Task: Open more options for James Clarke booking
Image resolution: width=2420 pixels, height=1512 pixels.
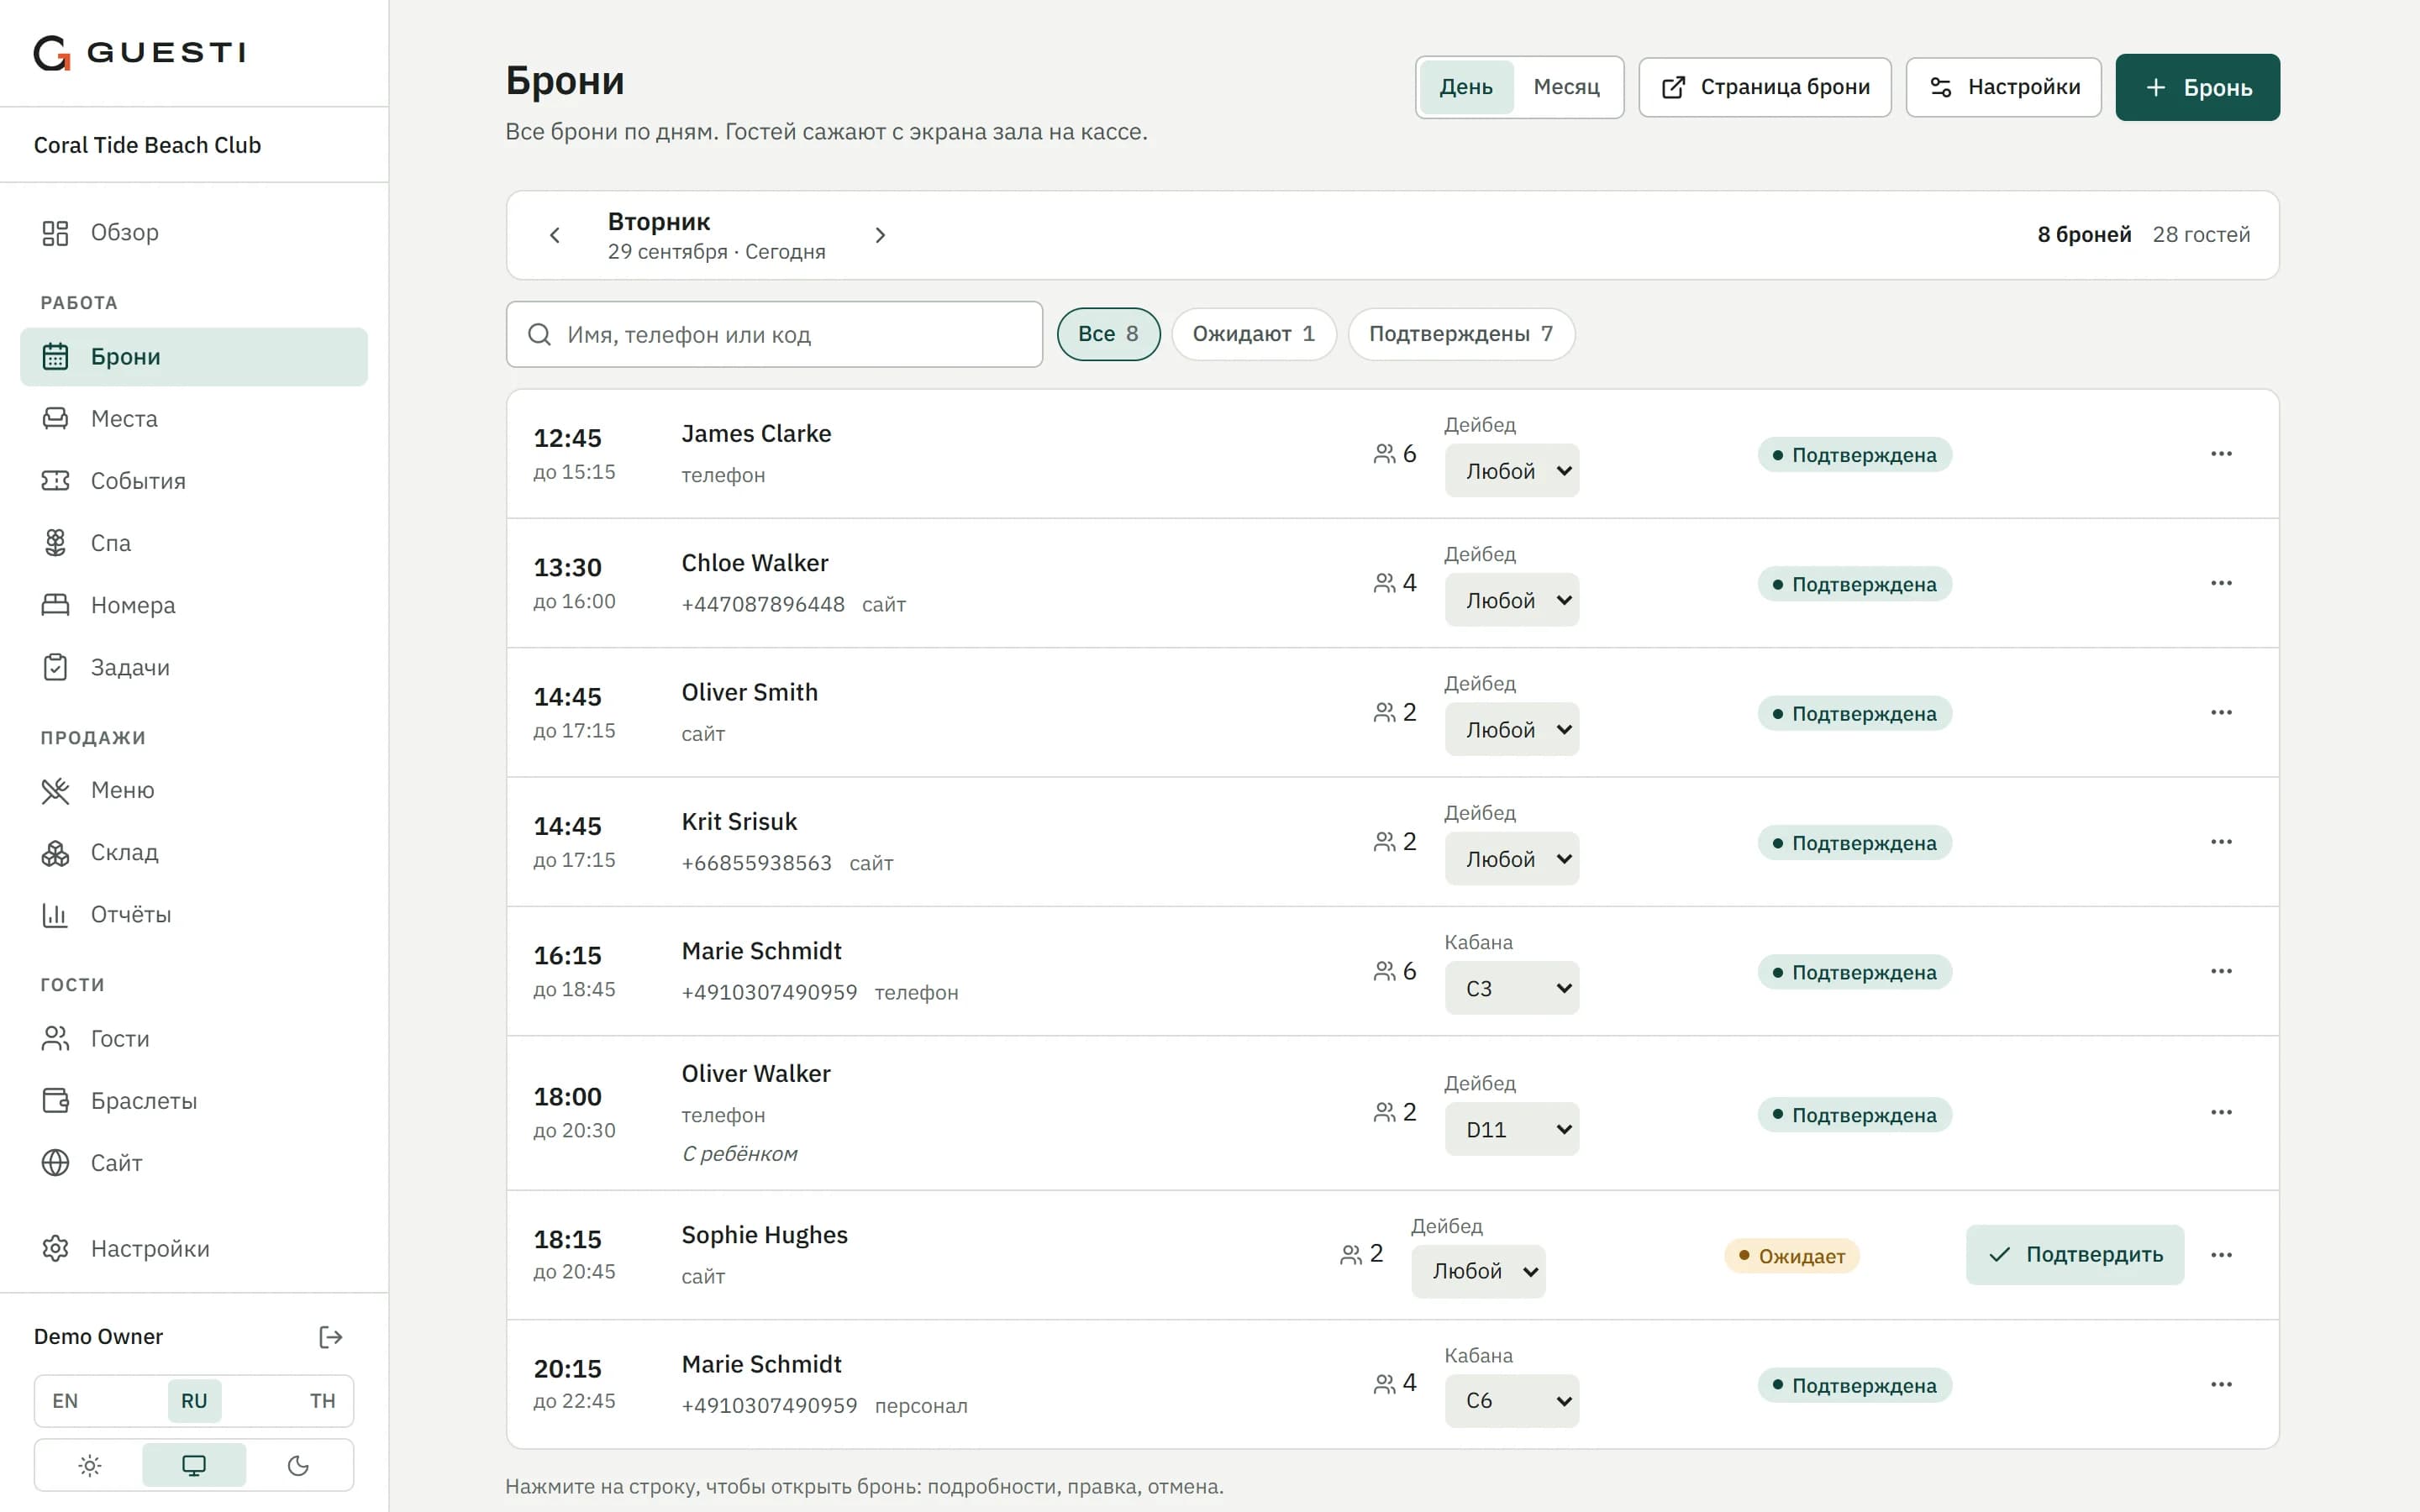Action: point(2221,454)
